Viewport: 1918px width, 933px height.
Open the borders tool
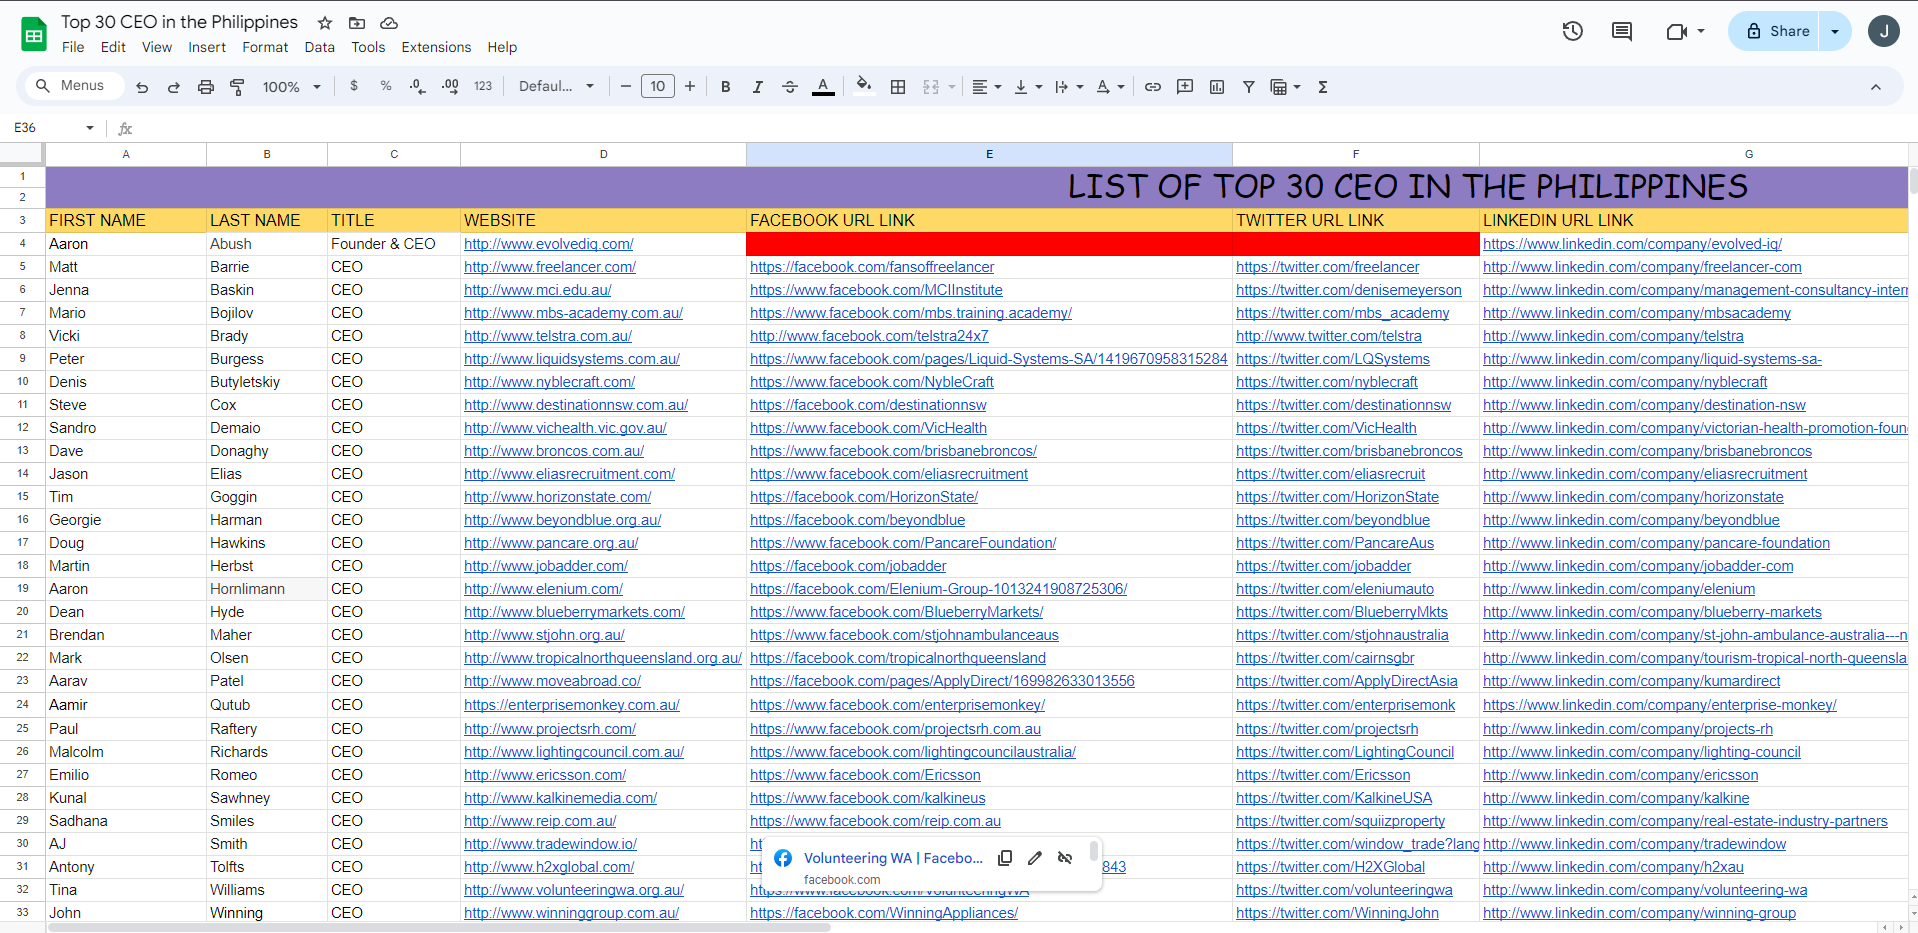pos(898,87)
